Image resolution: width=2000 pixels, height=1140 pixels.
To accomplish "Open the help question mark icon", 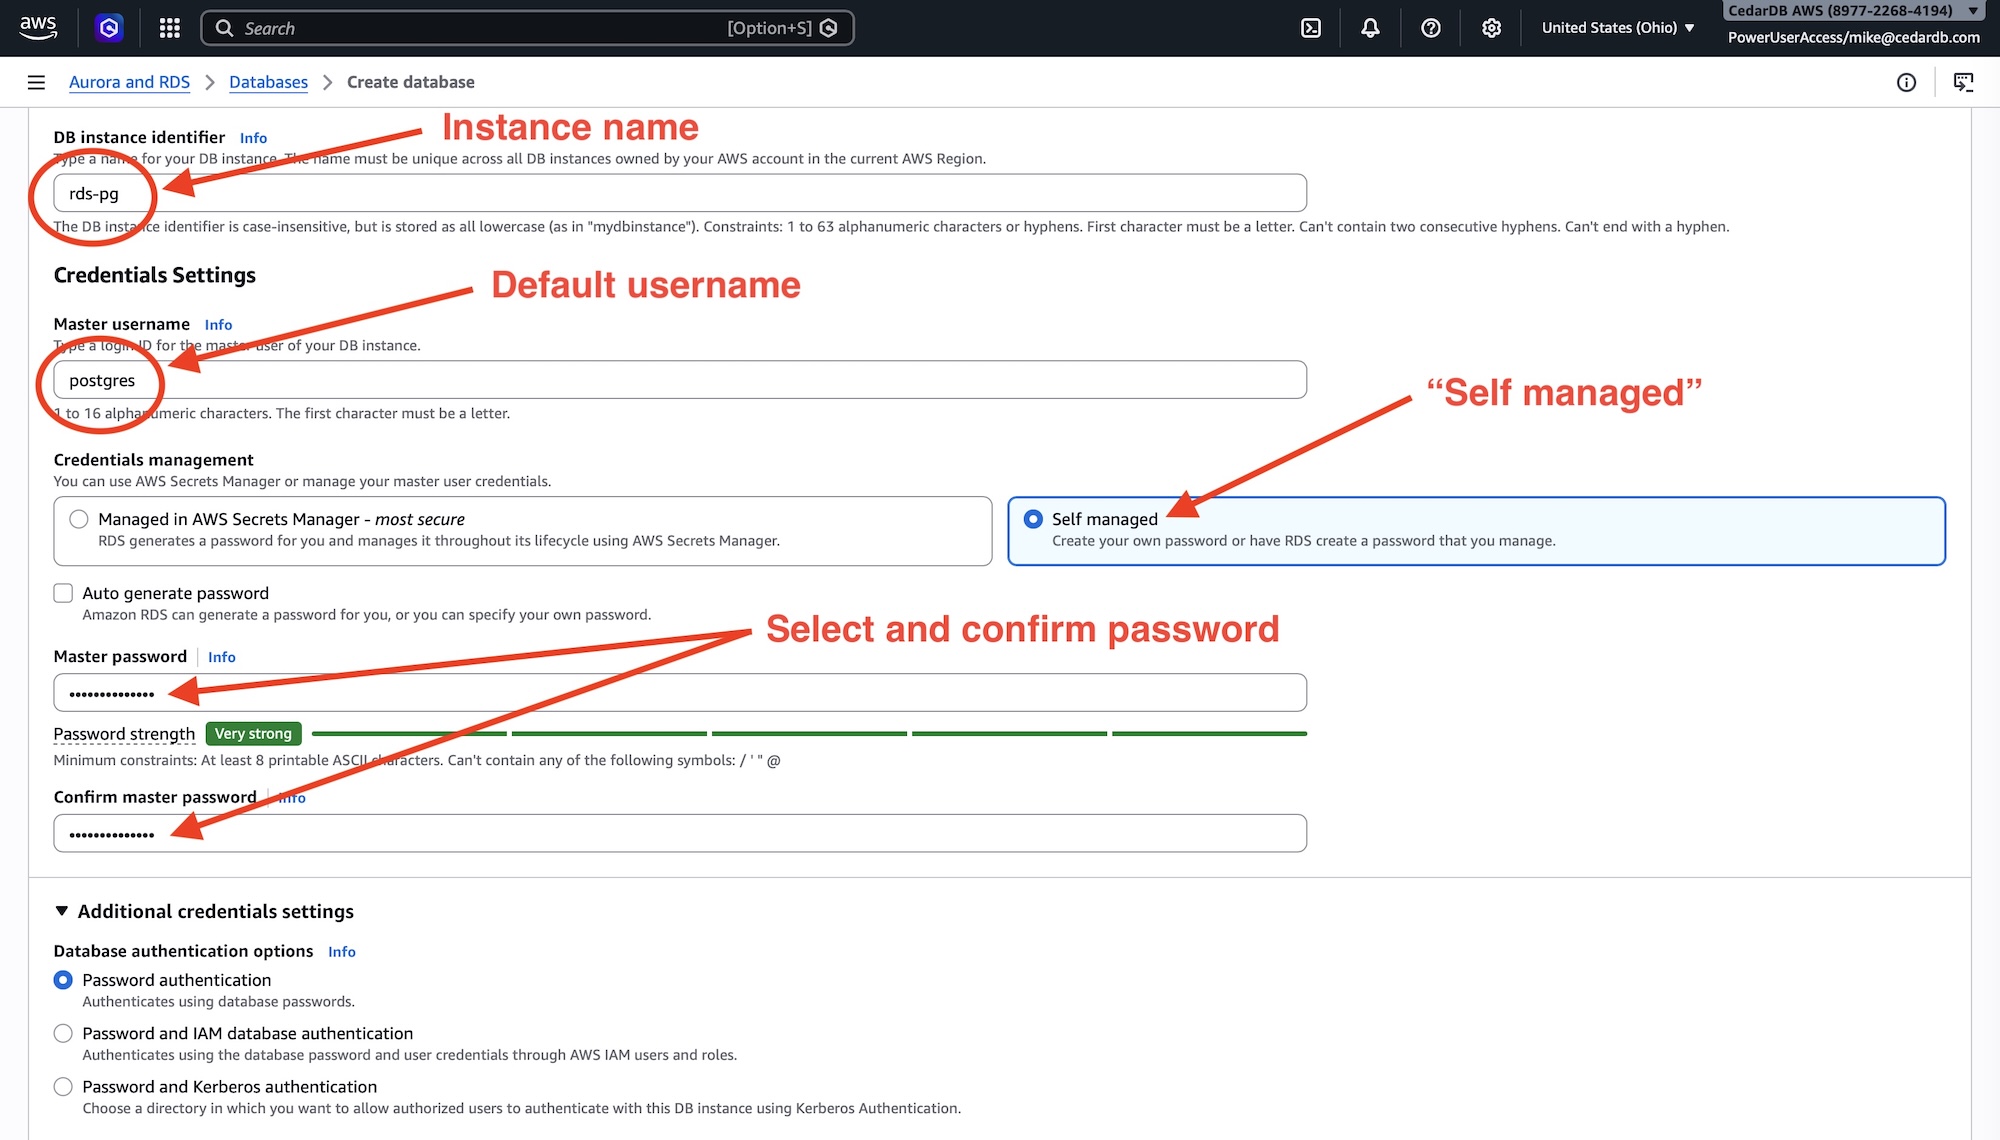I will tap(1431, 28).
